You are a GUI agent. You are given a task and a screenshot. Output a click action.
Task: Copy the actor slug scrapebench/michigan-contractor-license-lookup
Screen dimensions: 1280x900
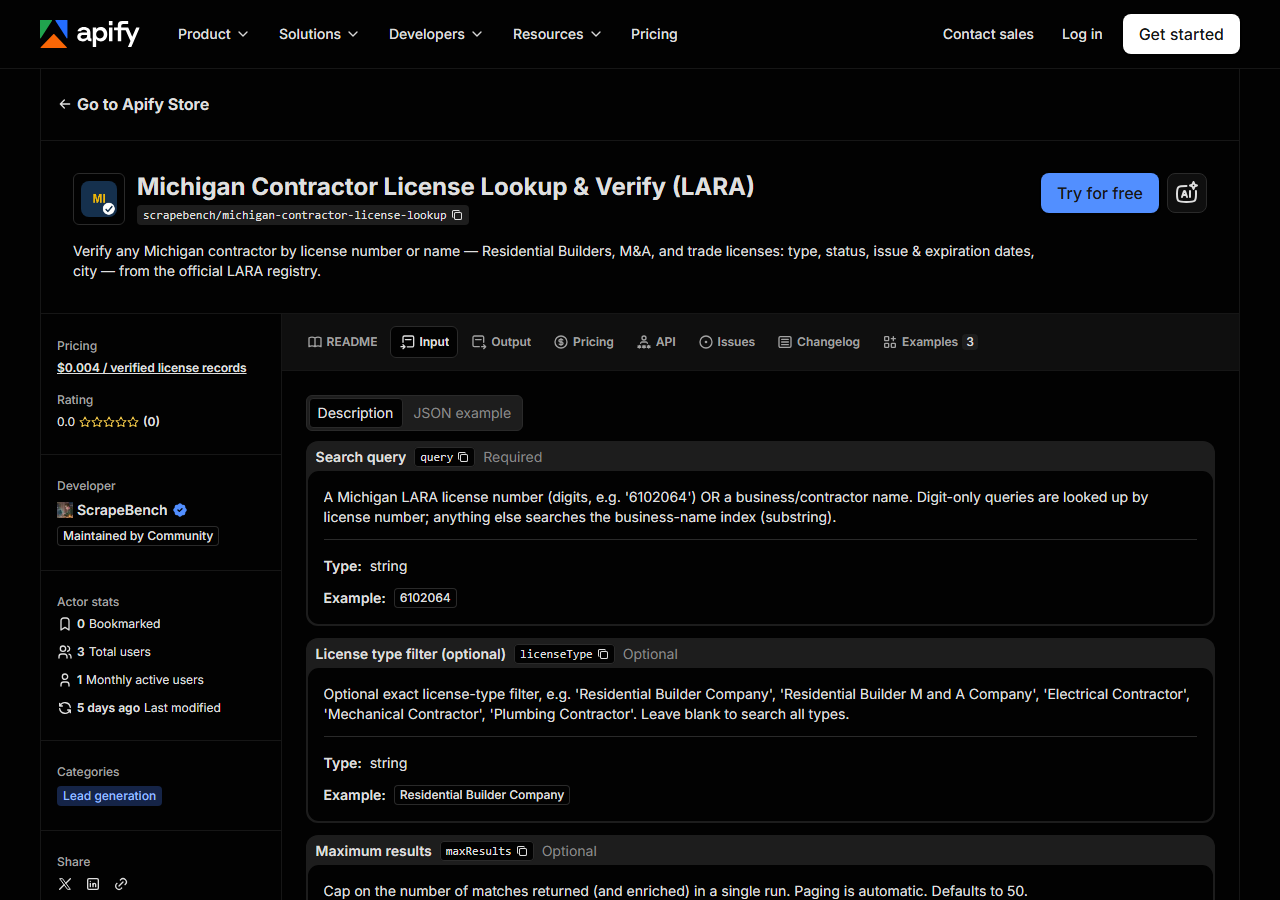457,215
